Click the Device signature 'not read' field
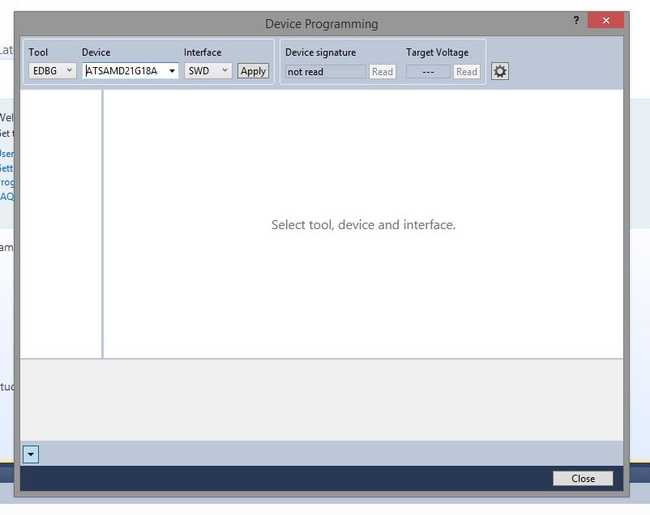The image size is (650, 515). [324, 72]
